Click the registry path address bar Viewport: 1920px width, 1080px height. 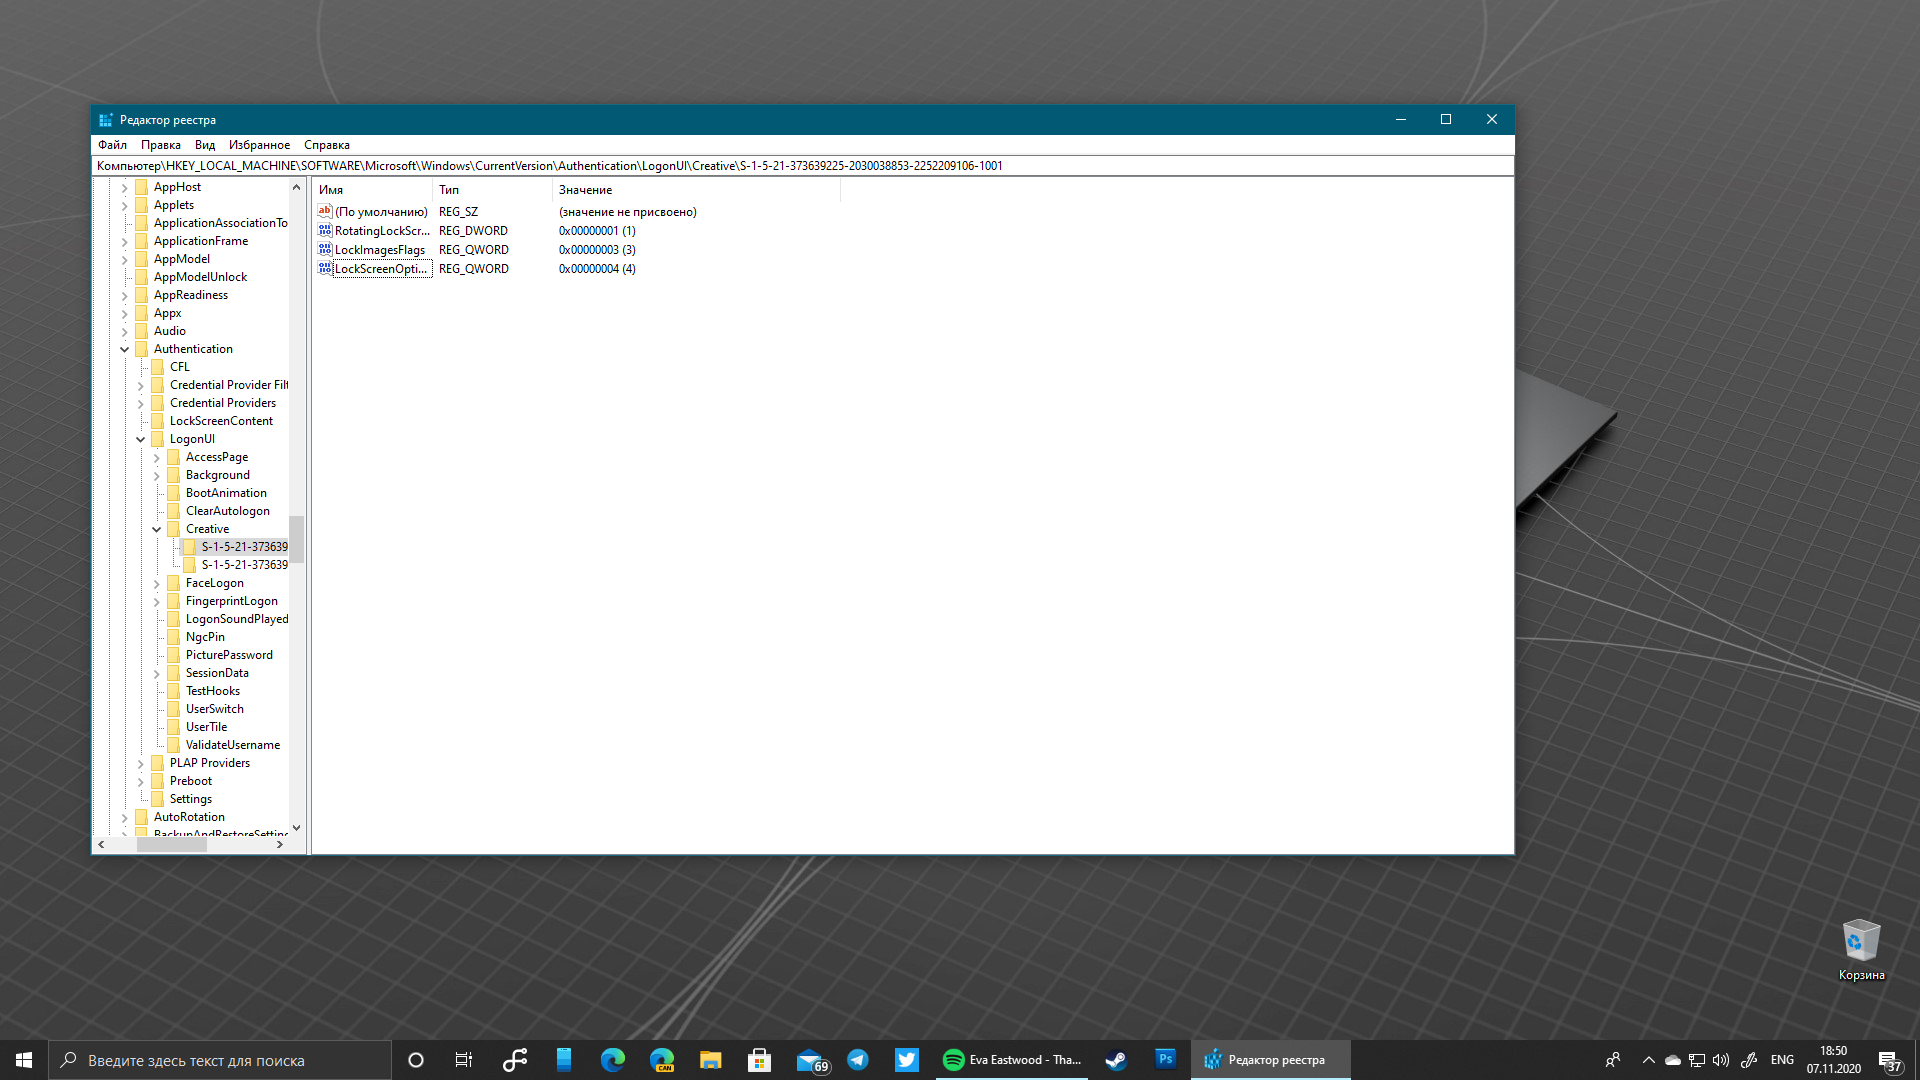click(803, 166)
